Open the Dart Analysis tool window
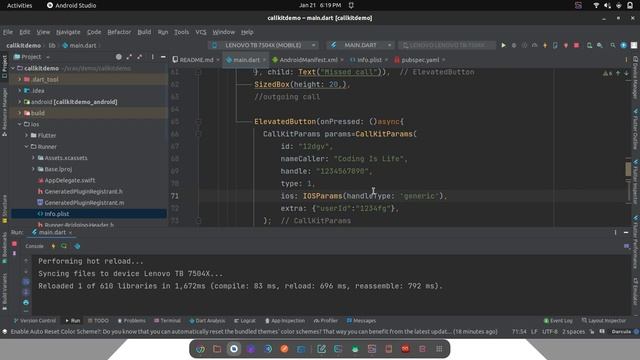This screenshot has height=360, width=640. pos(207,321)
